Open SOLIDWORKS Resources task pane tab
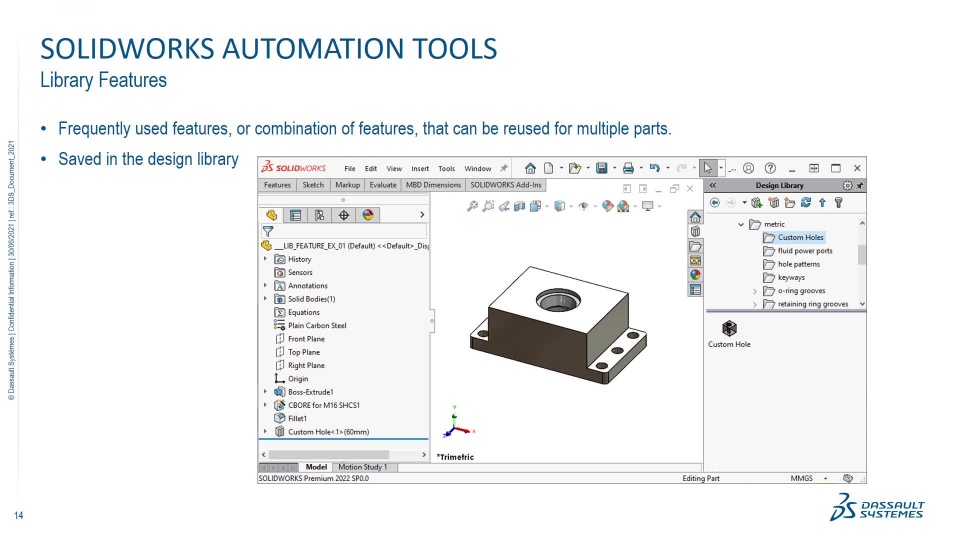960x540 pixels. pyautogui.click(x=695, y=217)
